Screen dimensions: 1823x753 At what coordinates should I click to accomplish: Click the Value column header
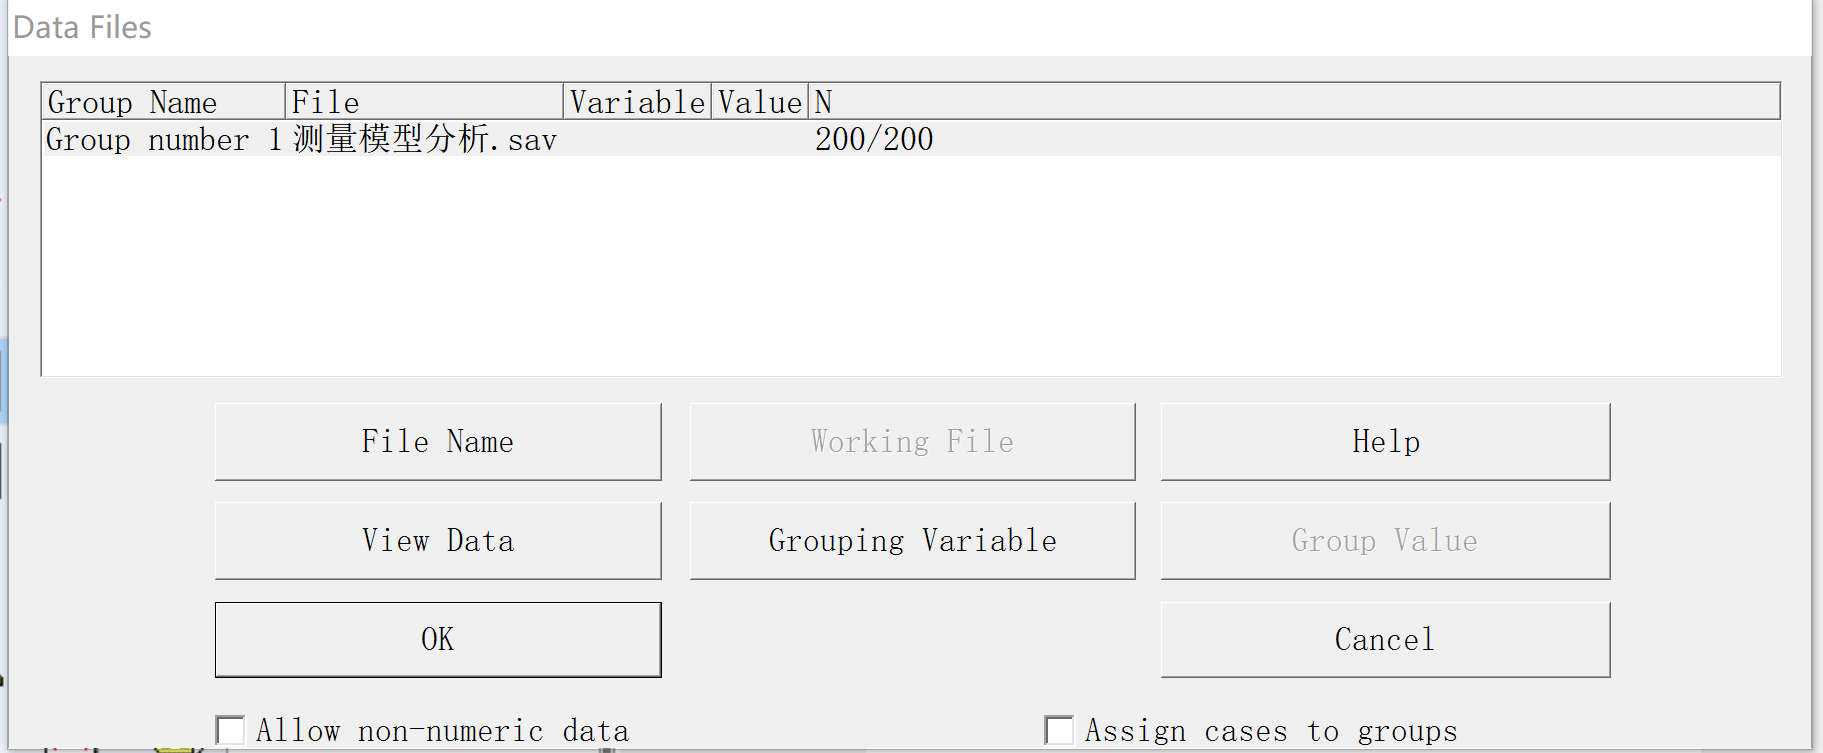(760, 102)
